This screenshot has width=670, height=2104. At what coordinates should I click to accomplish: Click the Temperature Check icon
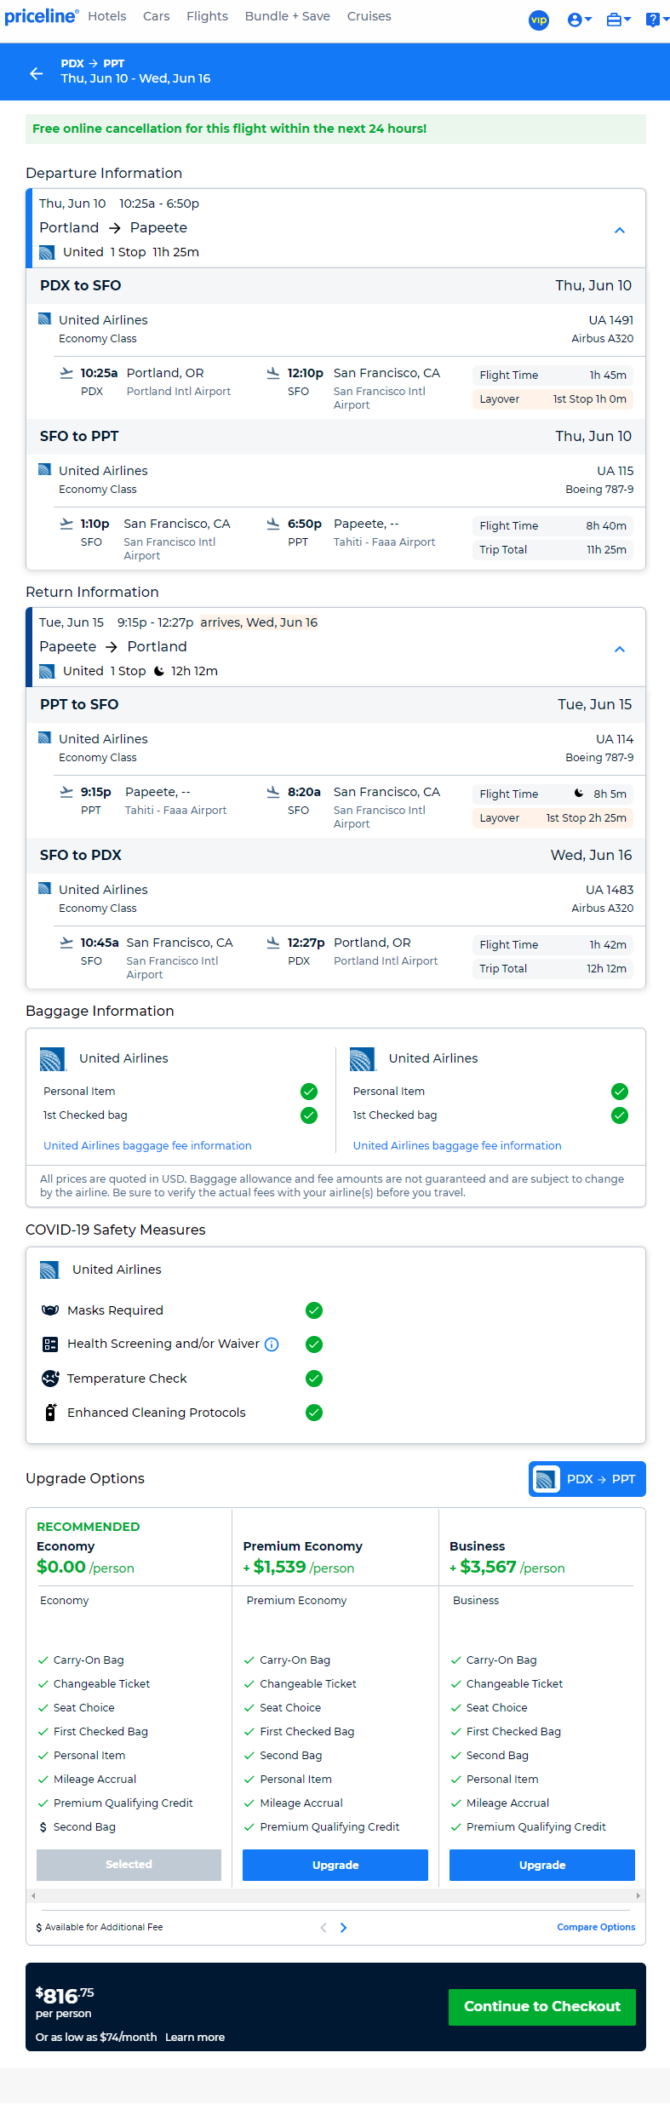coord(50,1379)
